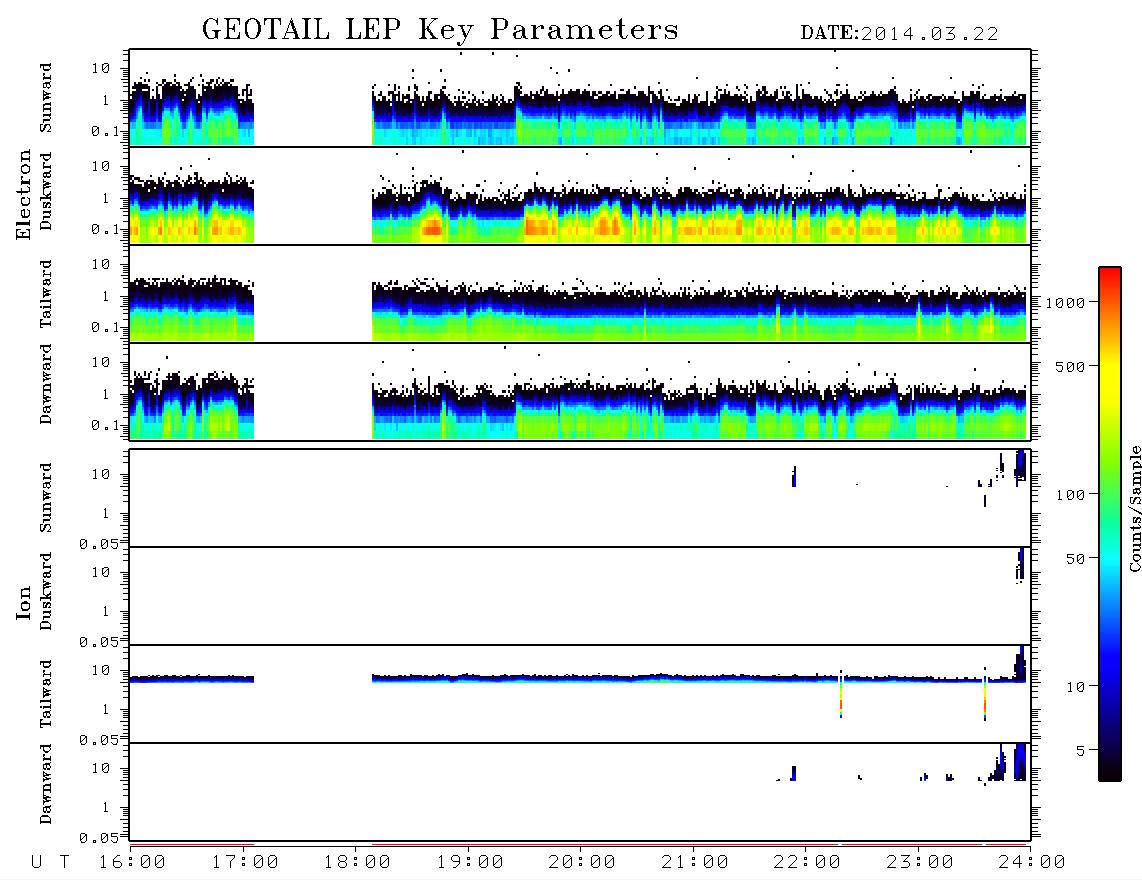Click the Ion Tailward spike near 22:20
This screenshot has height=880, width=1142.
[x=840, y=696]
